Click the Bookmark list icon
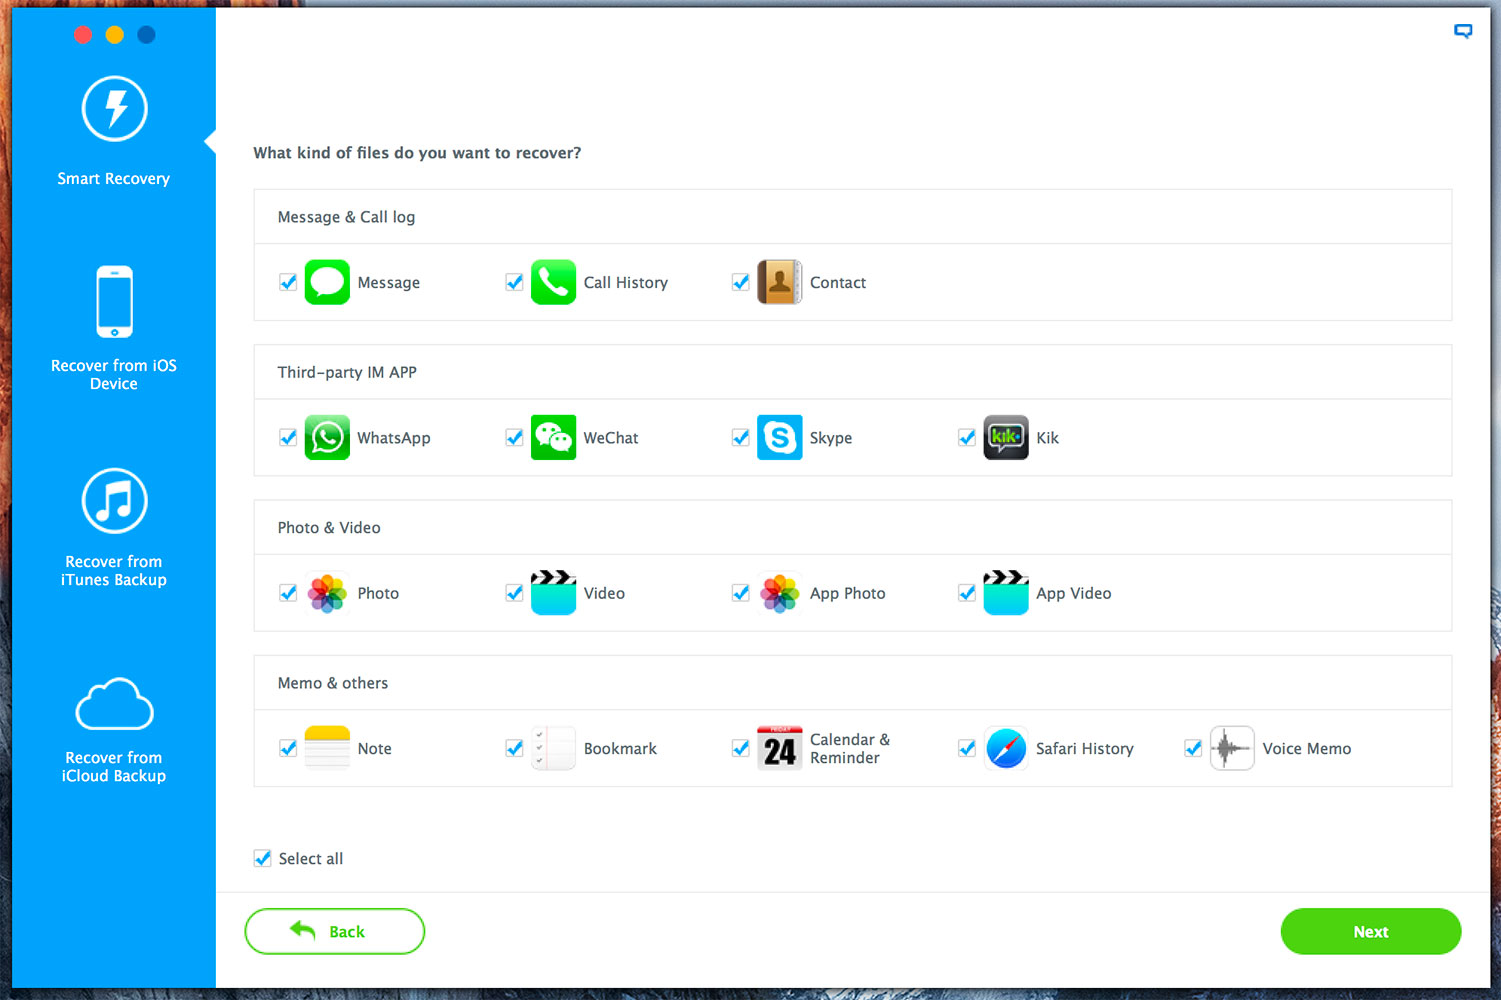This screenshot has height=1000, width=1501. (x=553, y=748)
